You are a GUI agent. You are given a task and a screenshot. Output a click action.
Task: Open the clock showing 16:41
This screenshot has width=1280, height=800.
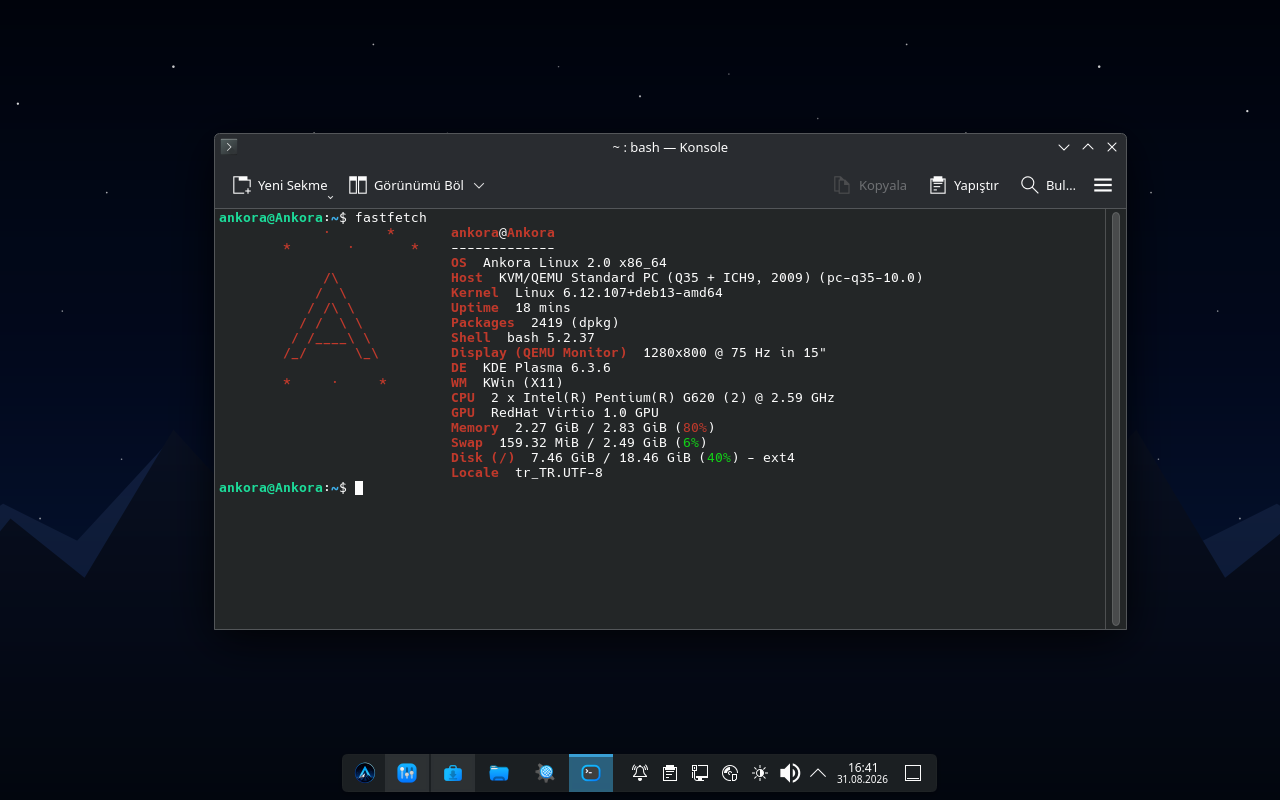(x=862, y=773)
